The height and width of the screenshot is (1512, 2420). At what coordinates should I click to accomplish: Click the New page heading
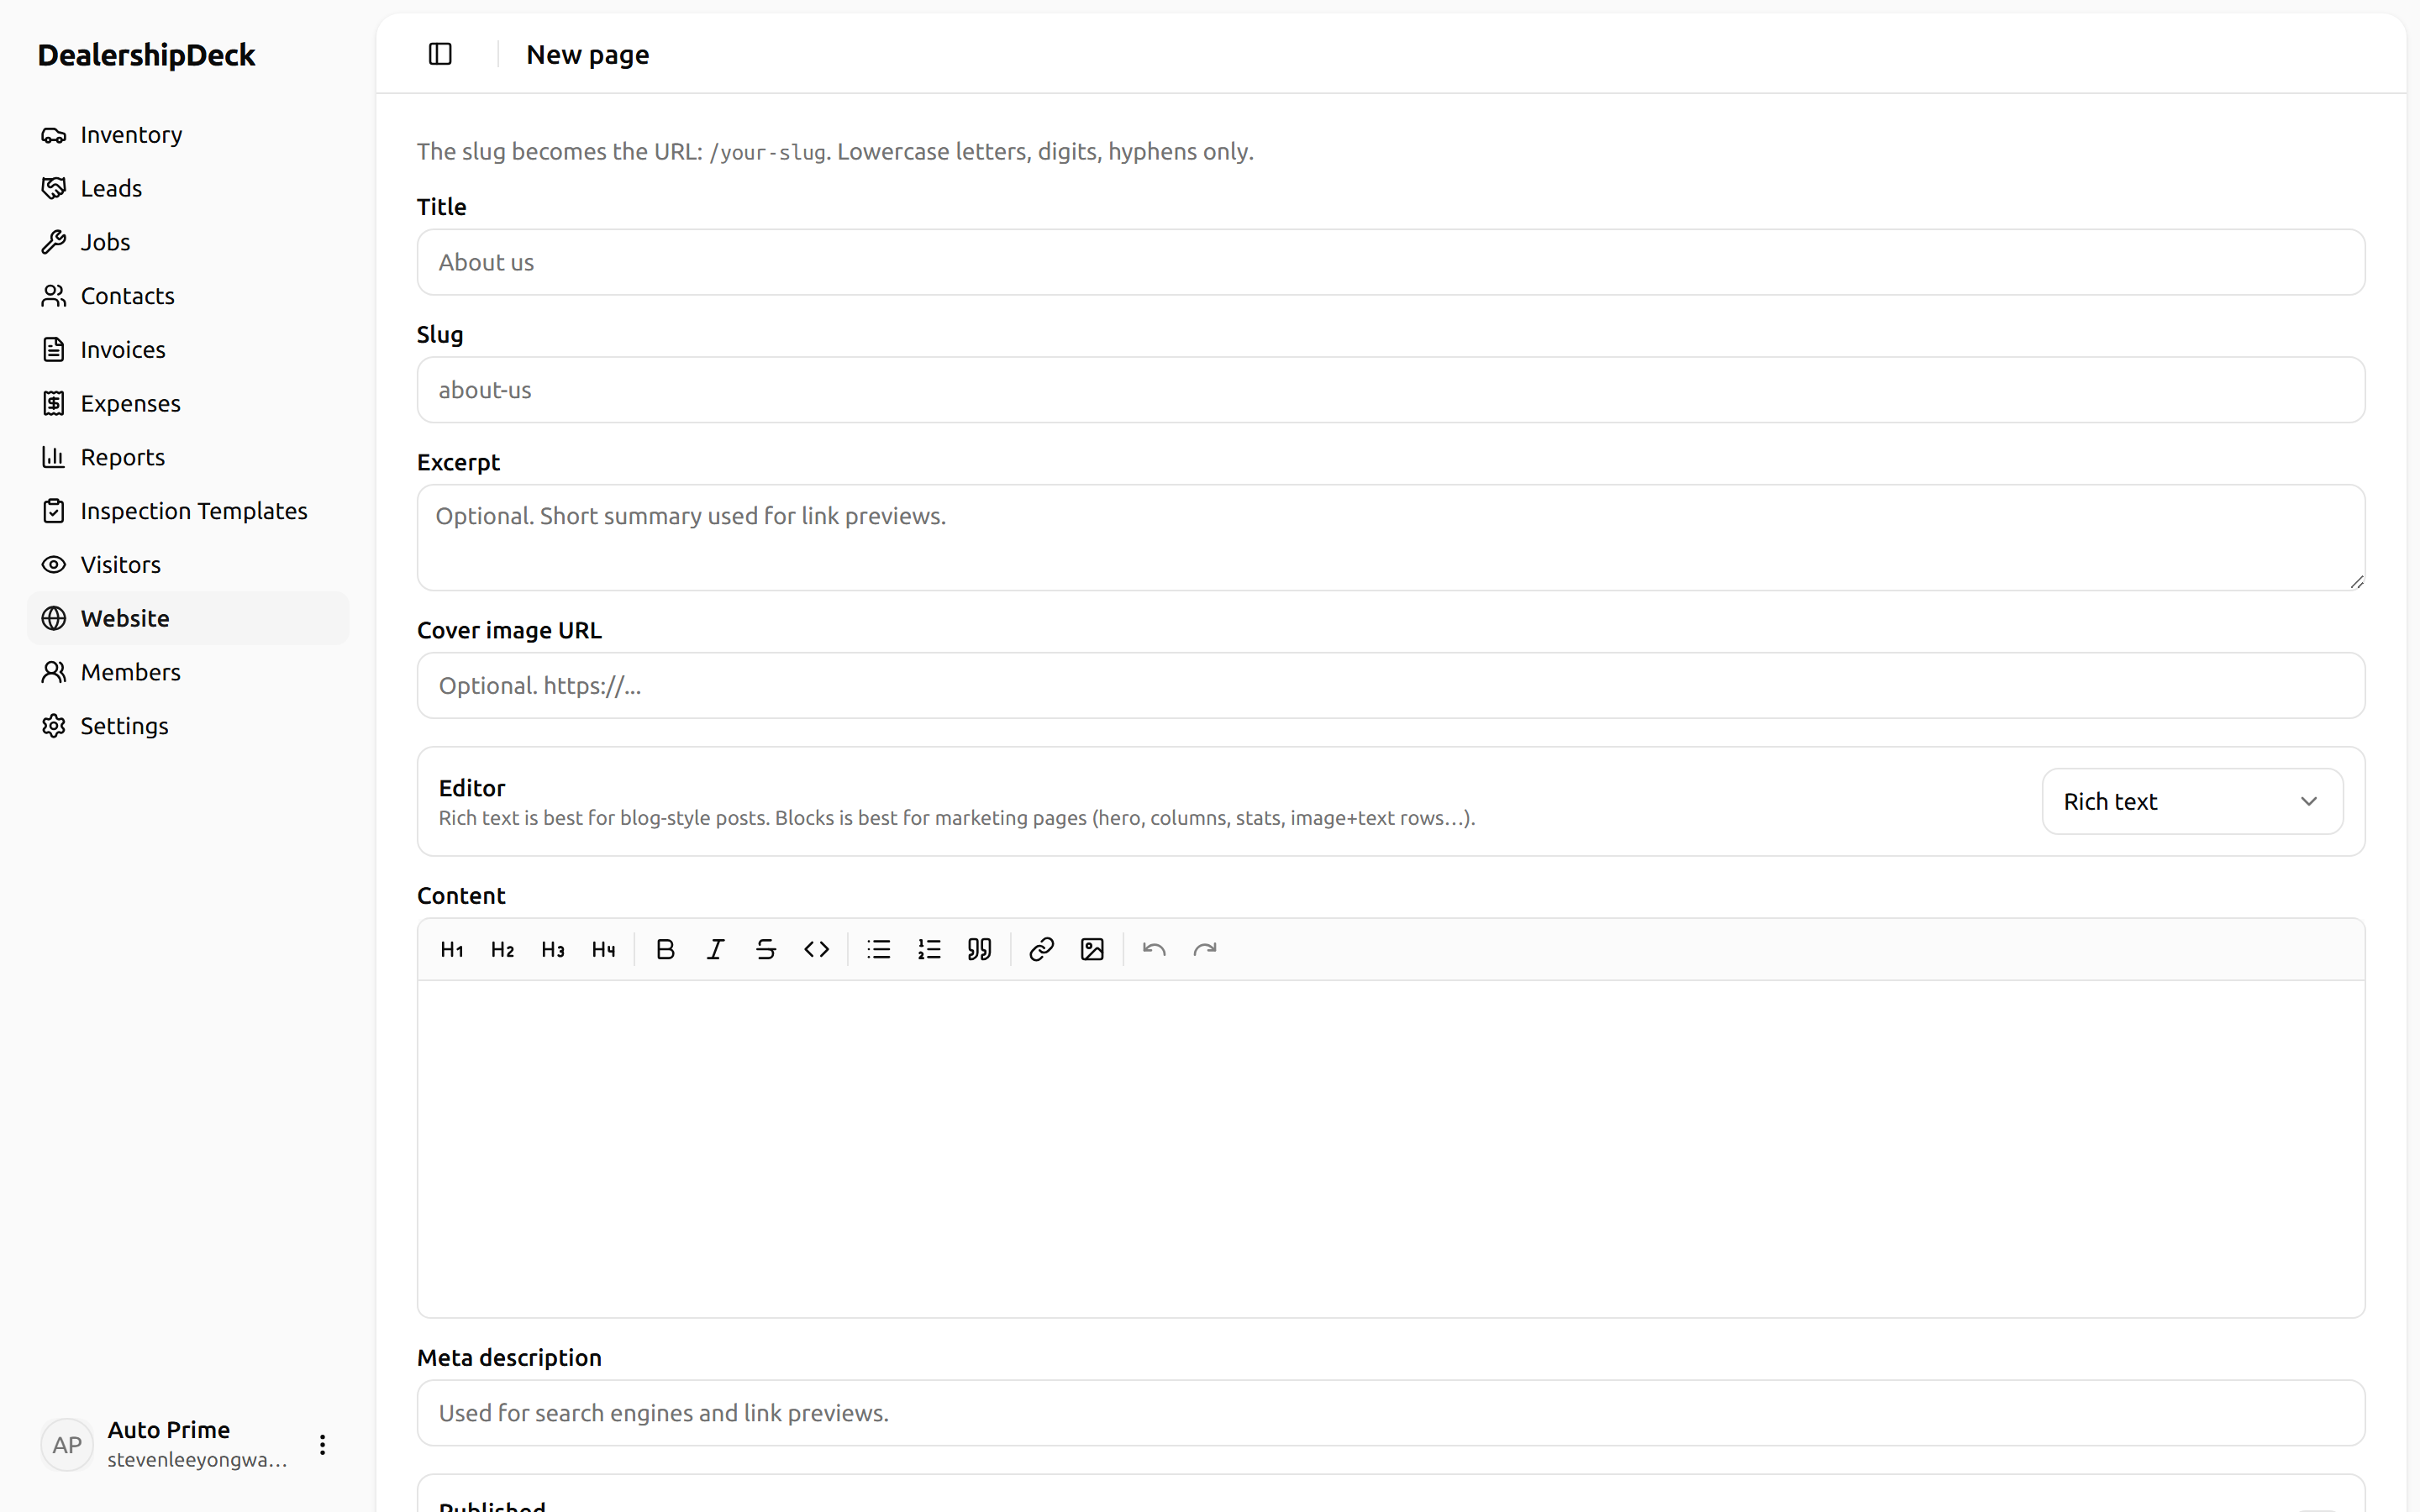pyautogui.click(x=588, y=55)
